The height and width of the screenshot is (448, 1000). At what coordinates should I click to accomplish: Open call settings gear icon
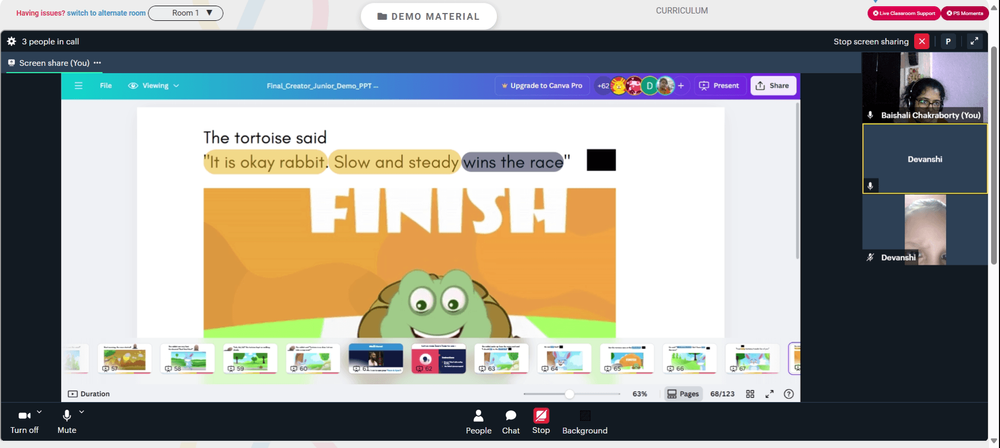11,41
